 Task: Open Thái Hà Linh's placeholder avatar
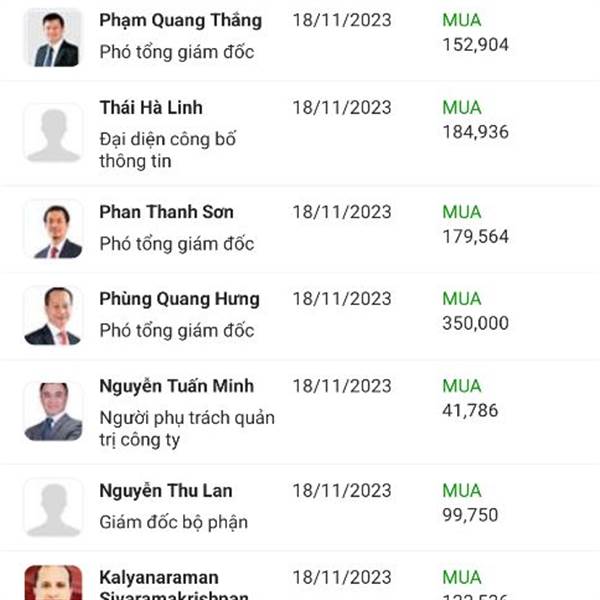(53, 133)
